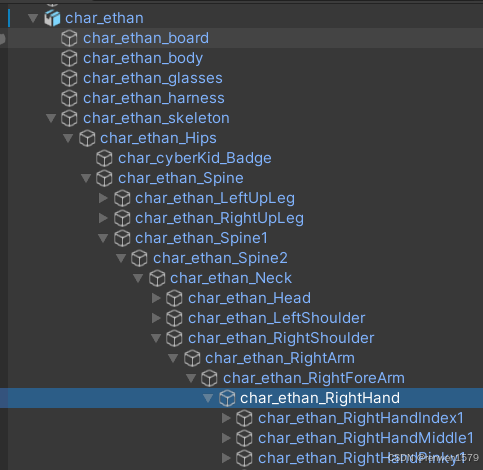
Task: Click the cube icon beside char_ethan_RightForeArm
Action: [x=209, y=378]
